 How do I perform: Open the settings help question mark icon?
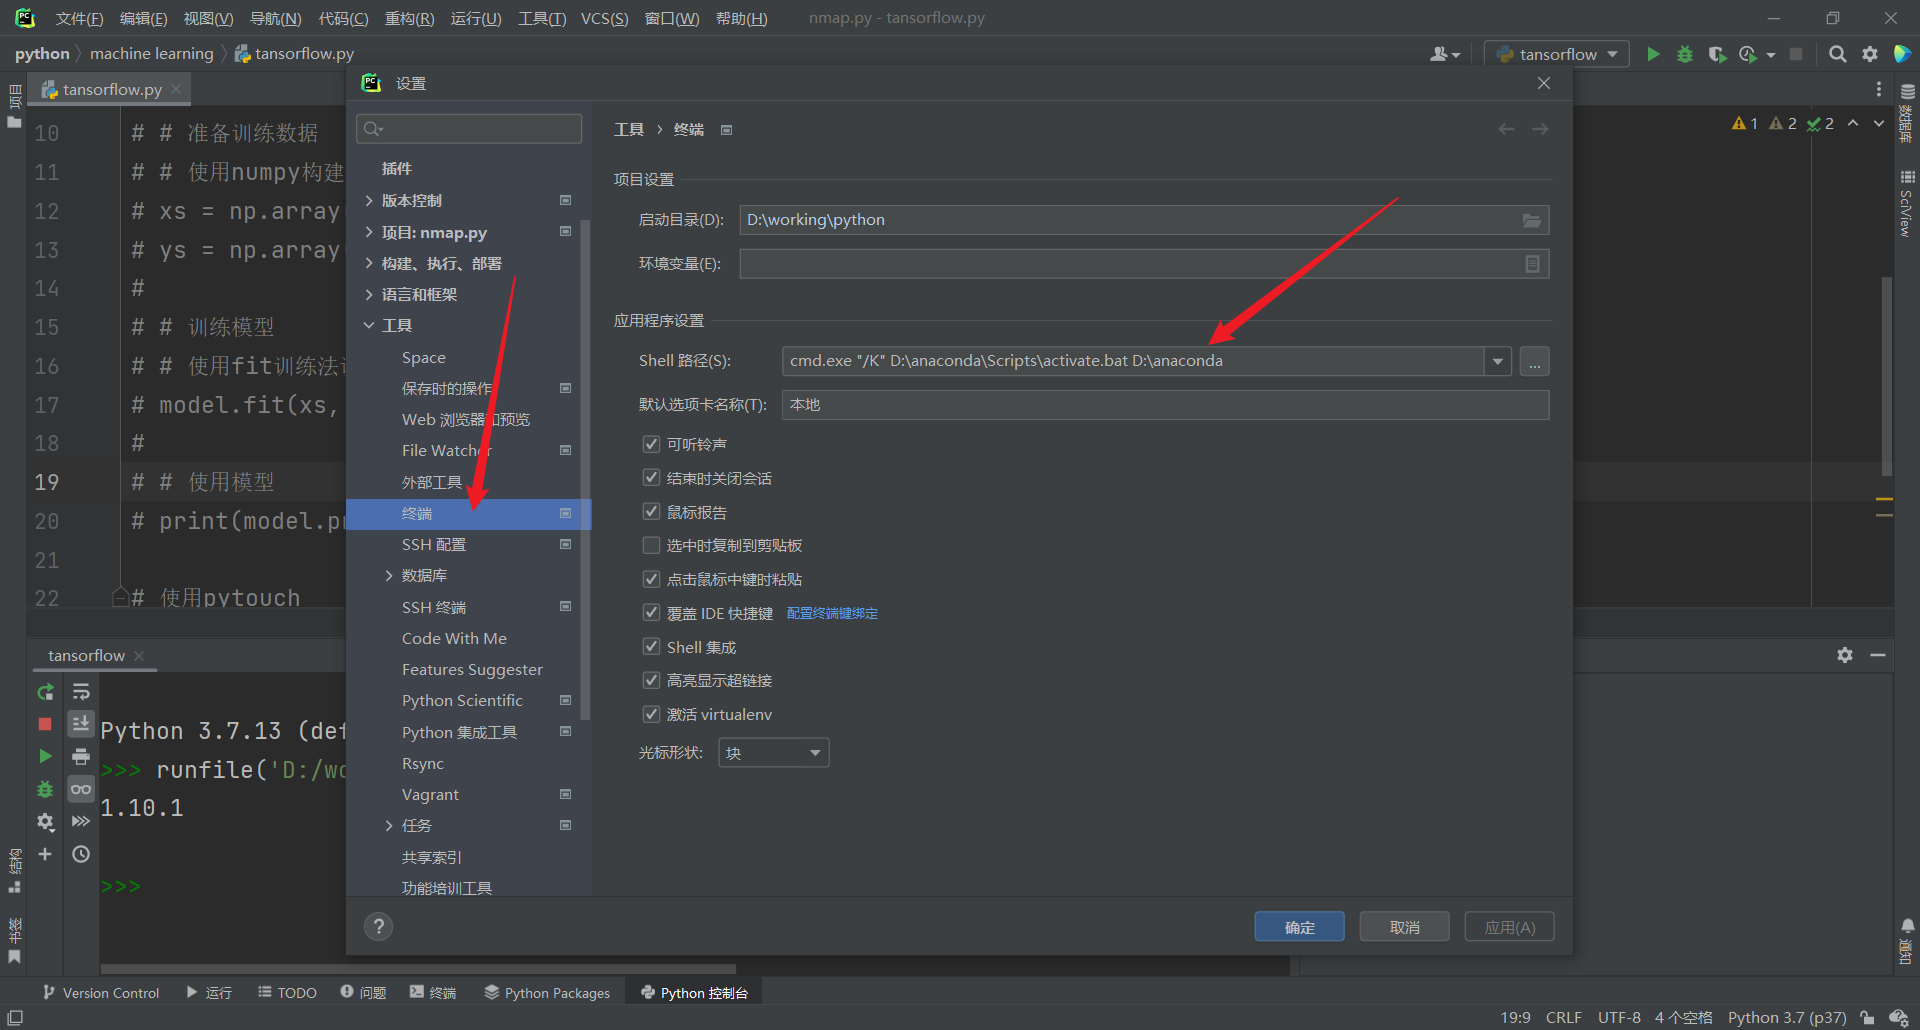click(x=378, y=927)
